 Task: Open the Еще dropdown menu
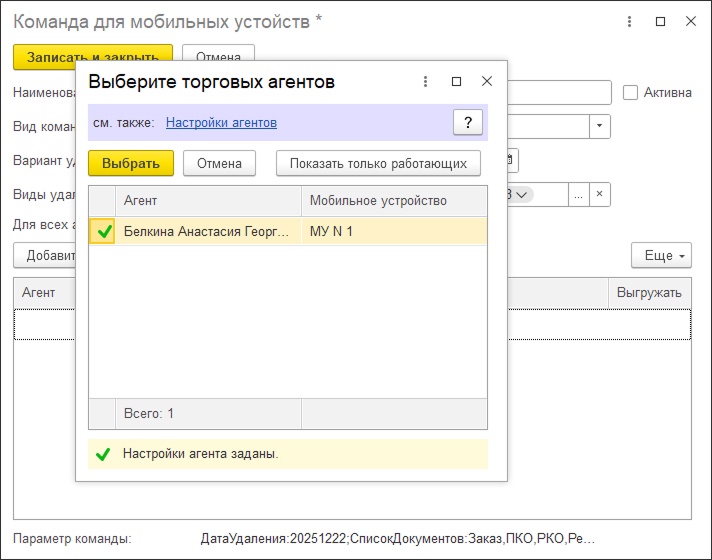pyautogui.click(x=661, y=256)
